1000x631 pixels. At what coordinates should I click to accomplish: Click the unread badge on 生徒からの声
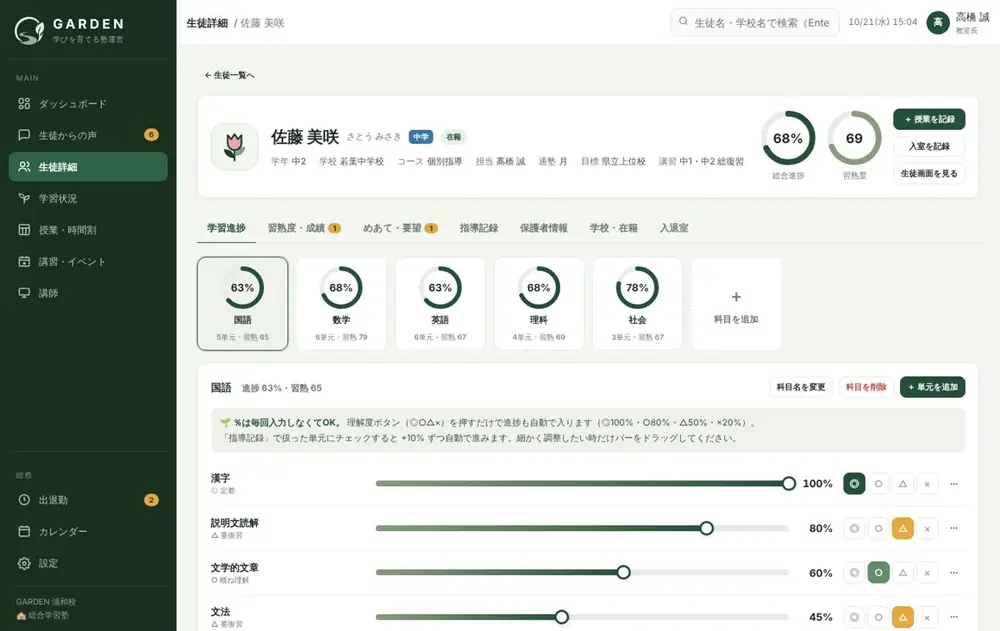tap(151, 135)
